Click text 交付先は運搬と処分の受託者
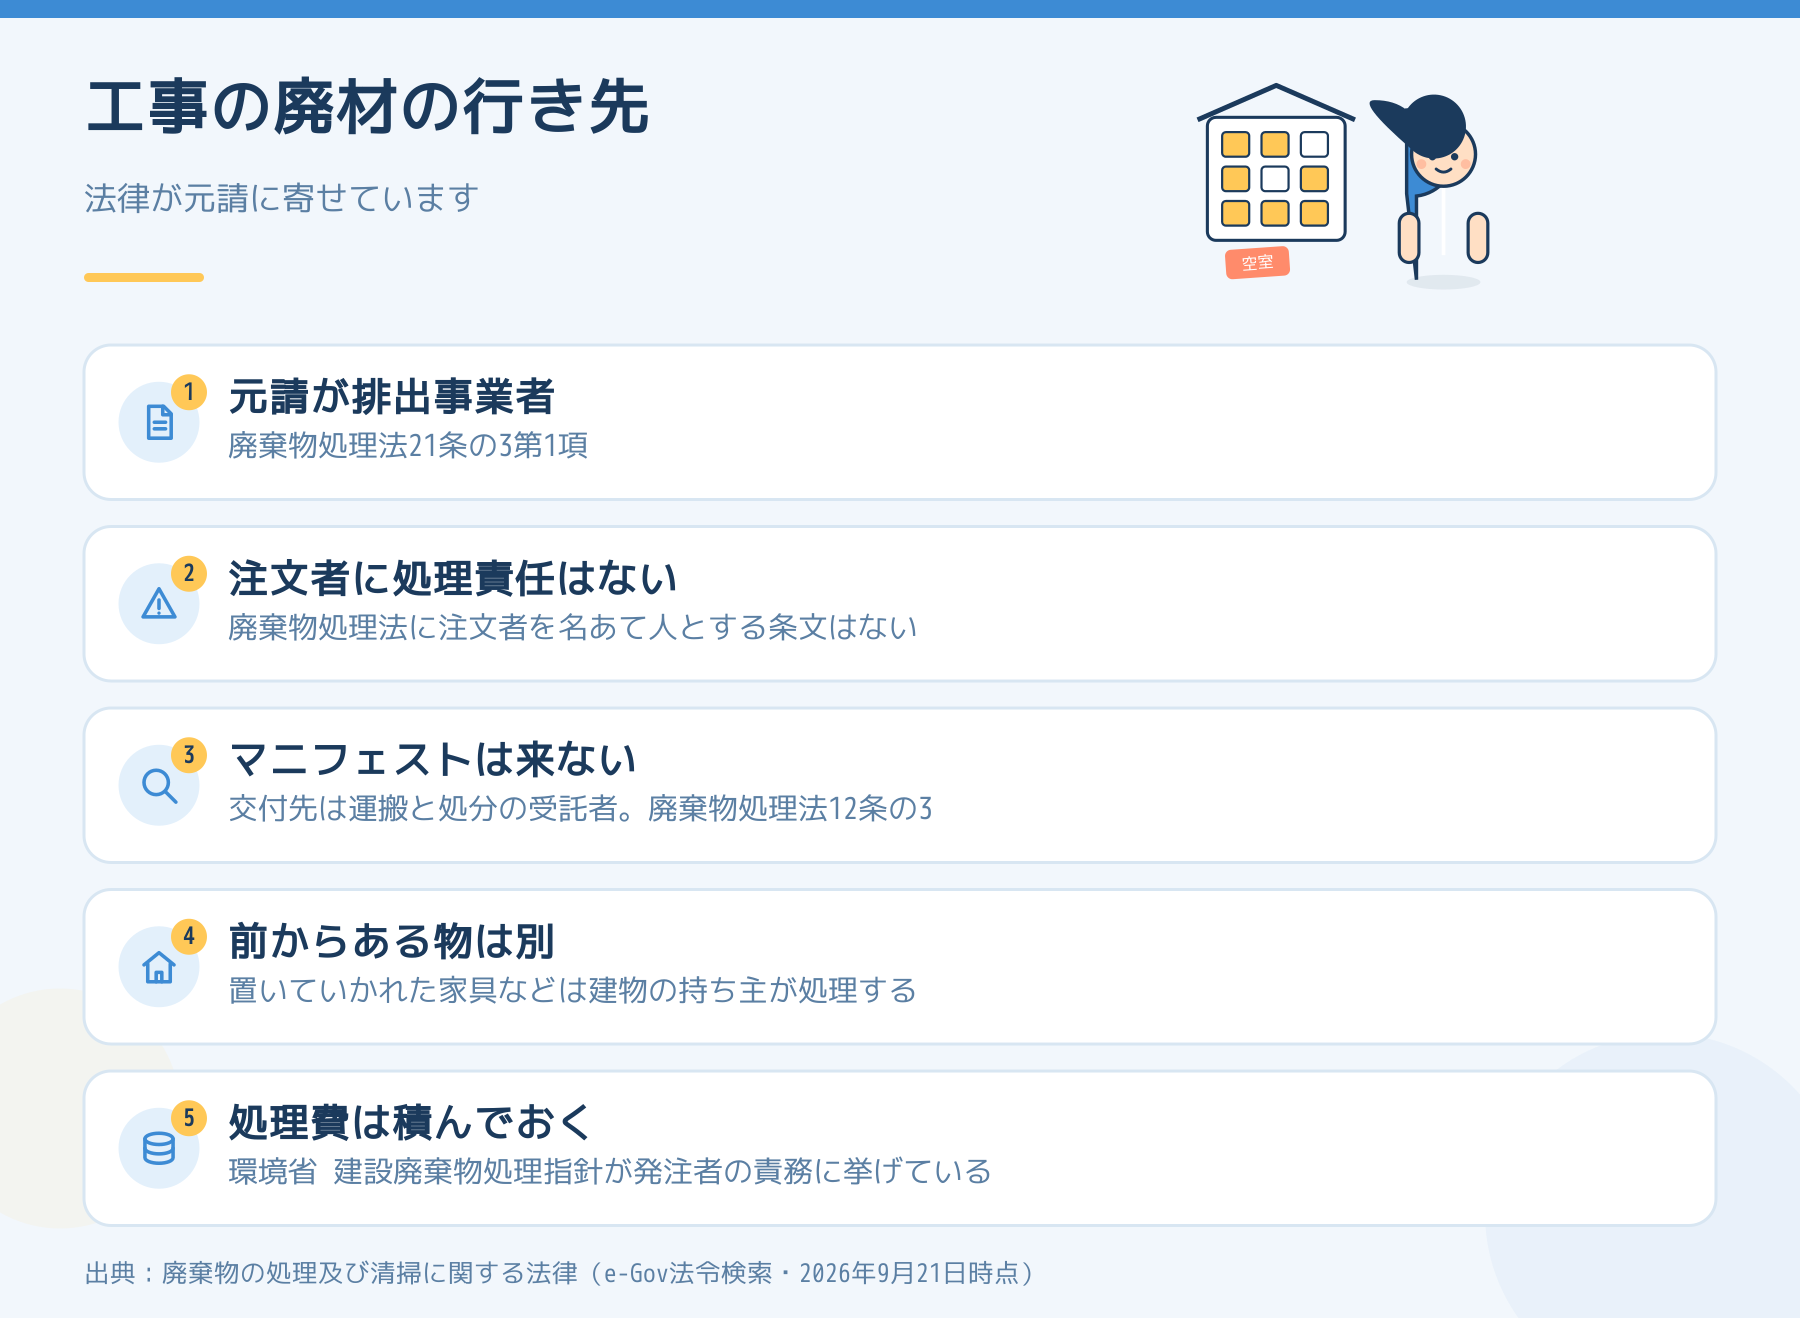Viewport: 1800px width, 1318px height. coord(422,808)
